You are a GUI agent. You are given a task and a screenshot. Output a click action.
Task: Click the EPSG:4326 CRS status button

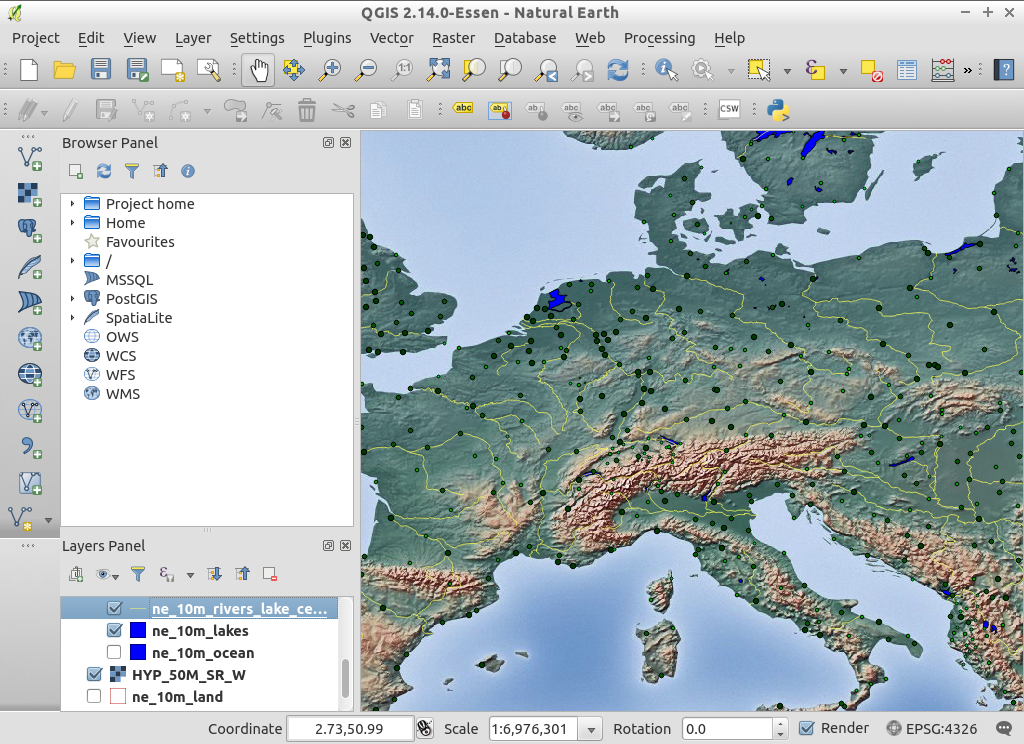(x=932, y=728)
